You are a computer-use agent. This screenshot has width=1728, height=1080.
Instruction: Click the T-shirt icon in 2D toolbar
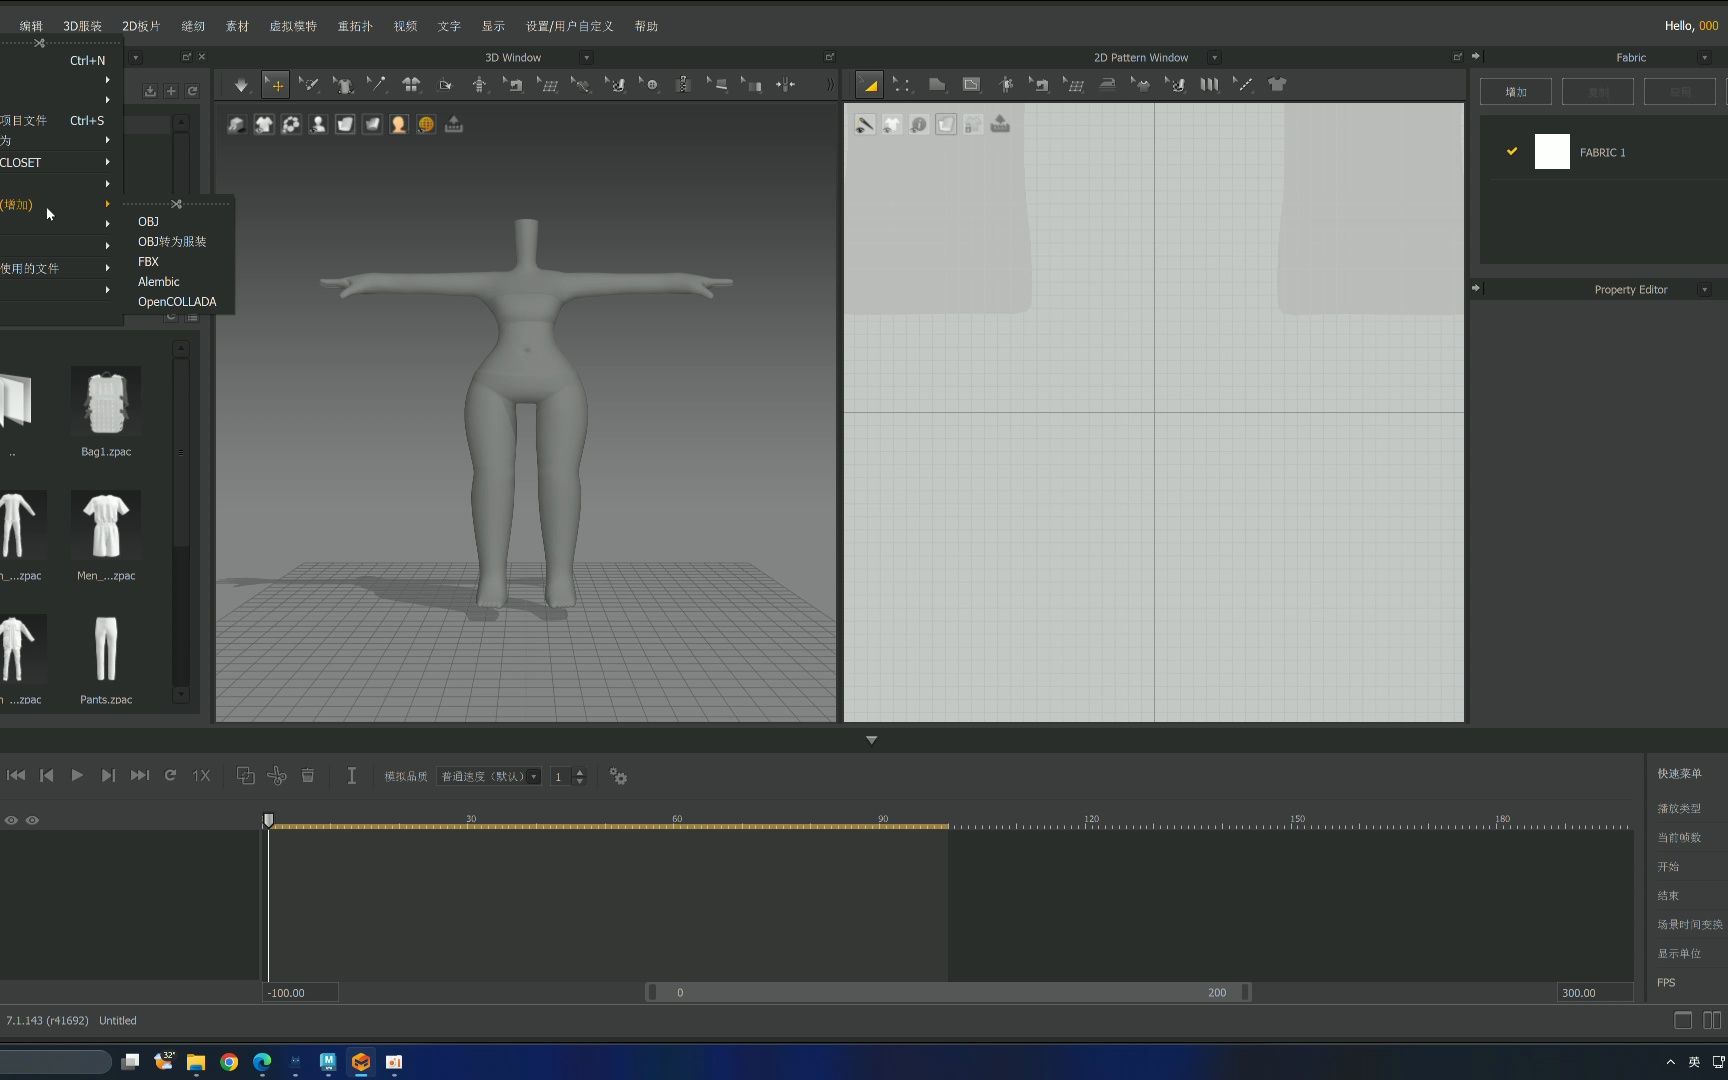[1277, 85]
